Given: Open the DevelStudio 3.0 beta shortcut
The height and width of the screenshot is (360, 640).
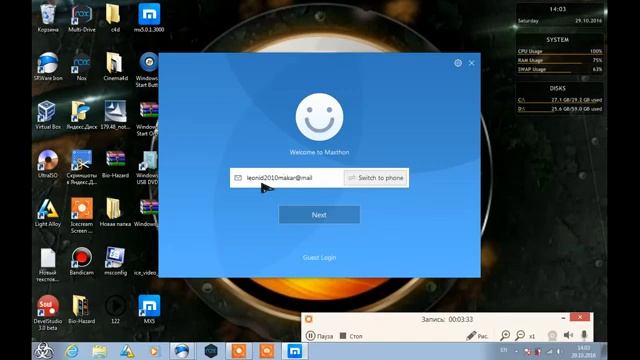Looking at the screenshot, I should point(48,313).
